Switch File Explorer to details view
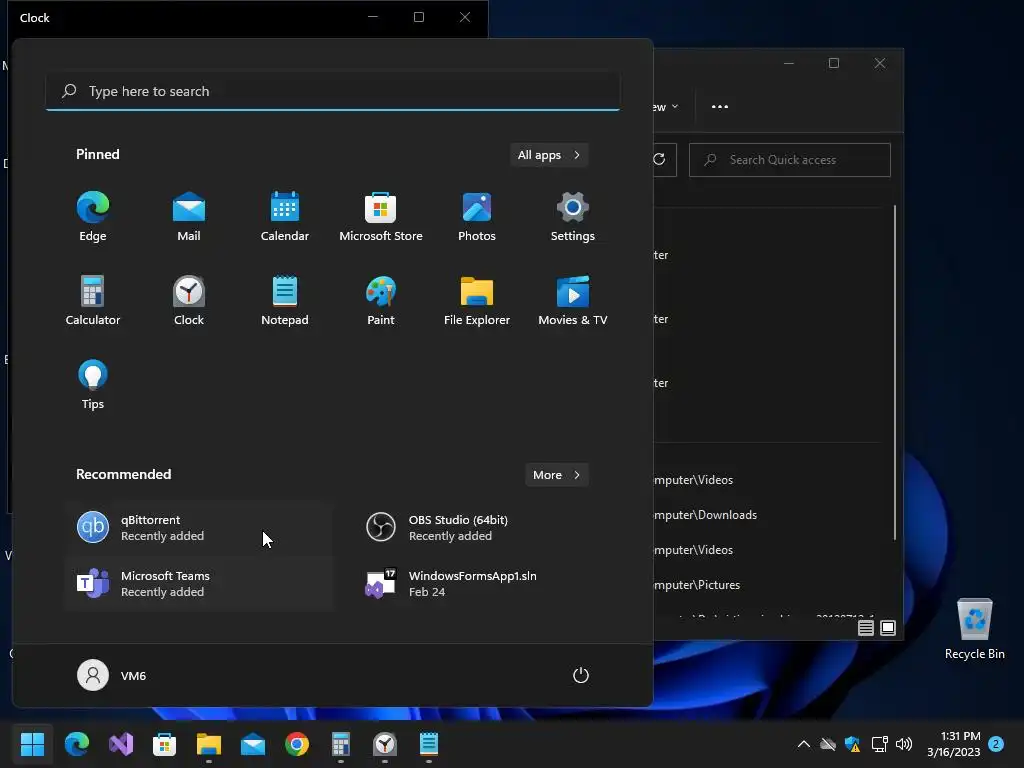The height and width of the screenshot is (768, 1024). (x=866, y=628)
